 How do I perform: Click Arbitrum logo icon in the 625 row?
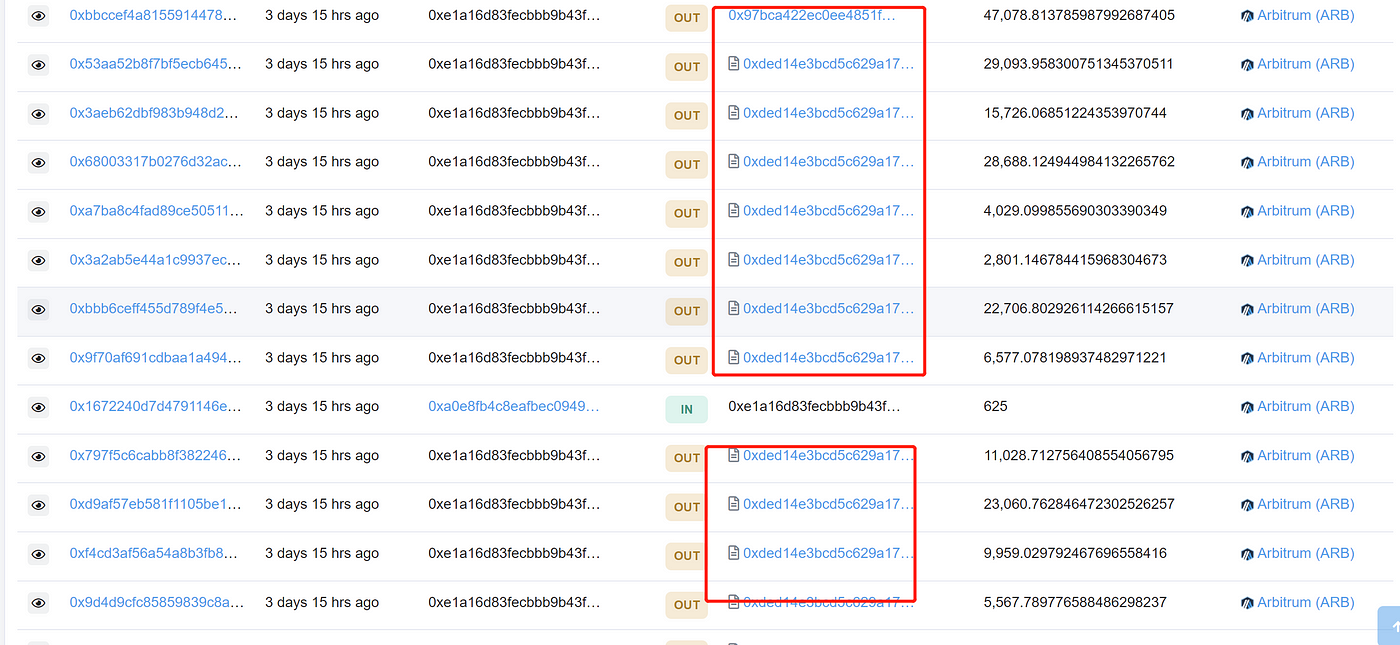(x=1247, y=407)
